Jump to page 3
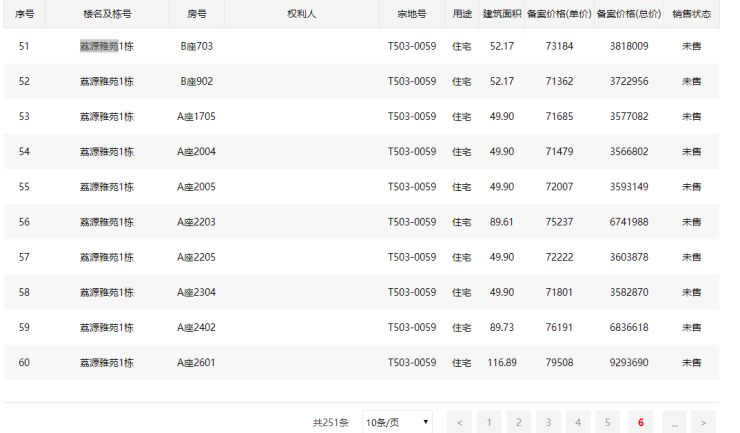 click(x=548, y=422)
